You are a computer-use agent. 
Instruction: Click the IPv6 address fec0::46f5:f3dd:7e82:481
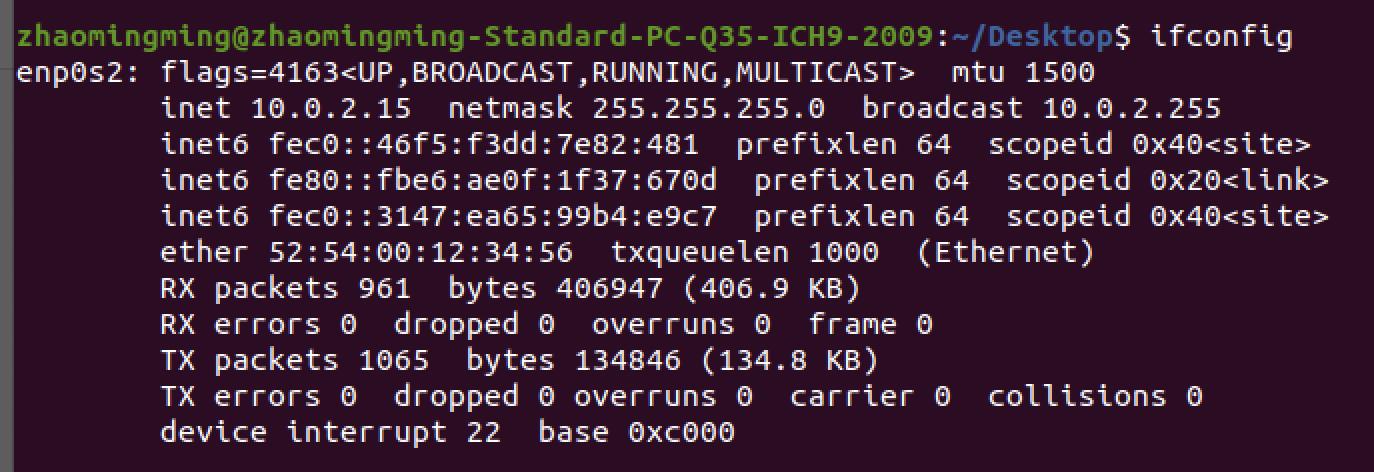(x=483, y=145)
